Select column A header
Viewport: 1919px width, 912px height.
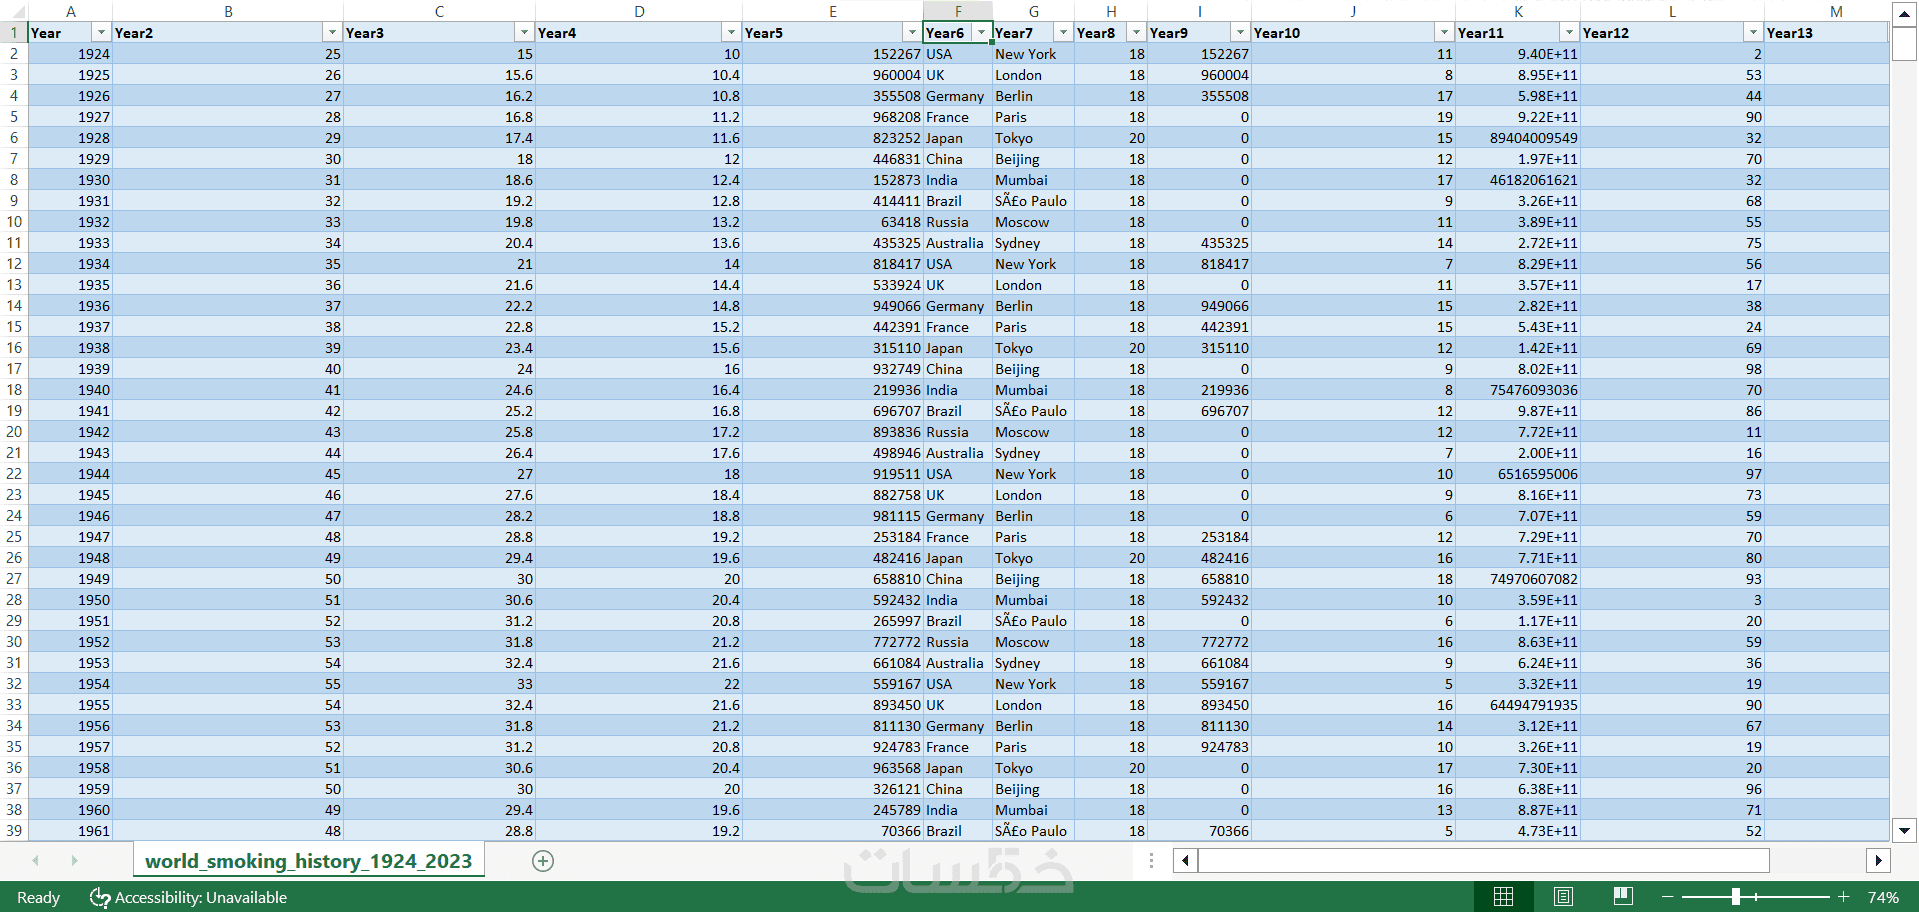70,12
